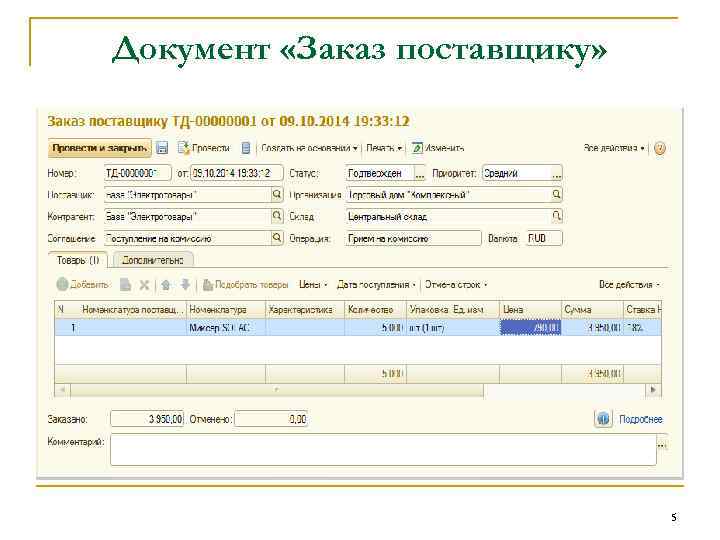The image size is (720, 540).
Task: Click the Номенклатура поставщика column header
Action: pos(133,310)
